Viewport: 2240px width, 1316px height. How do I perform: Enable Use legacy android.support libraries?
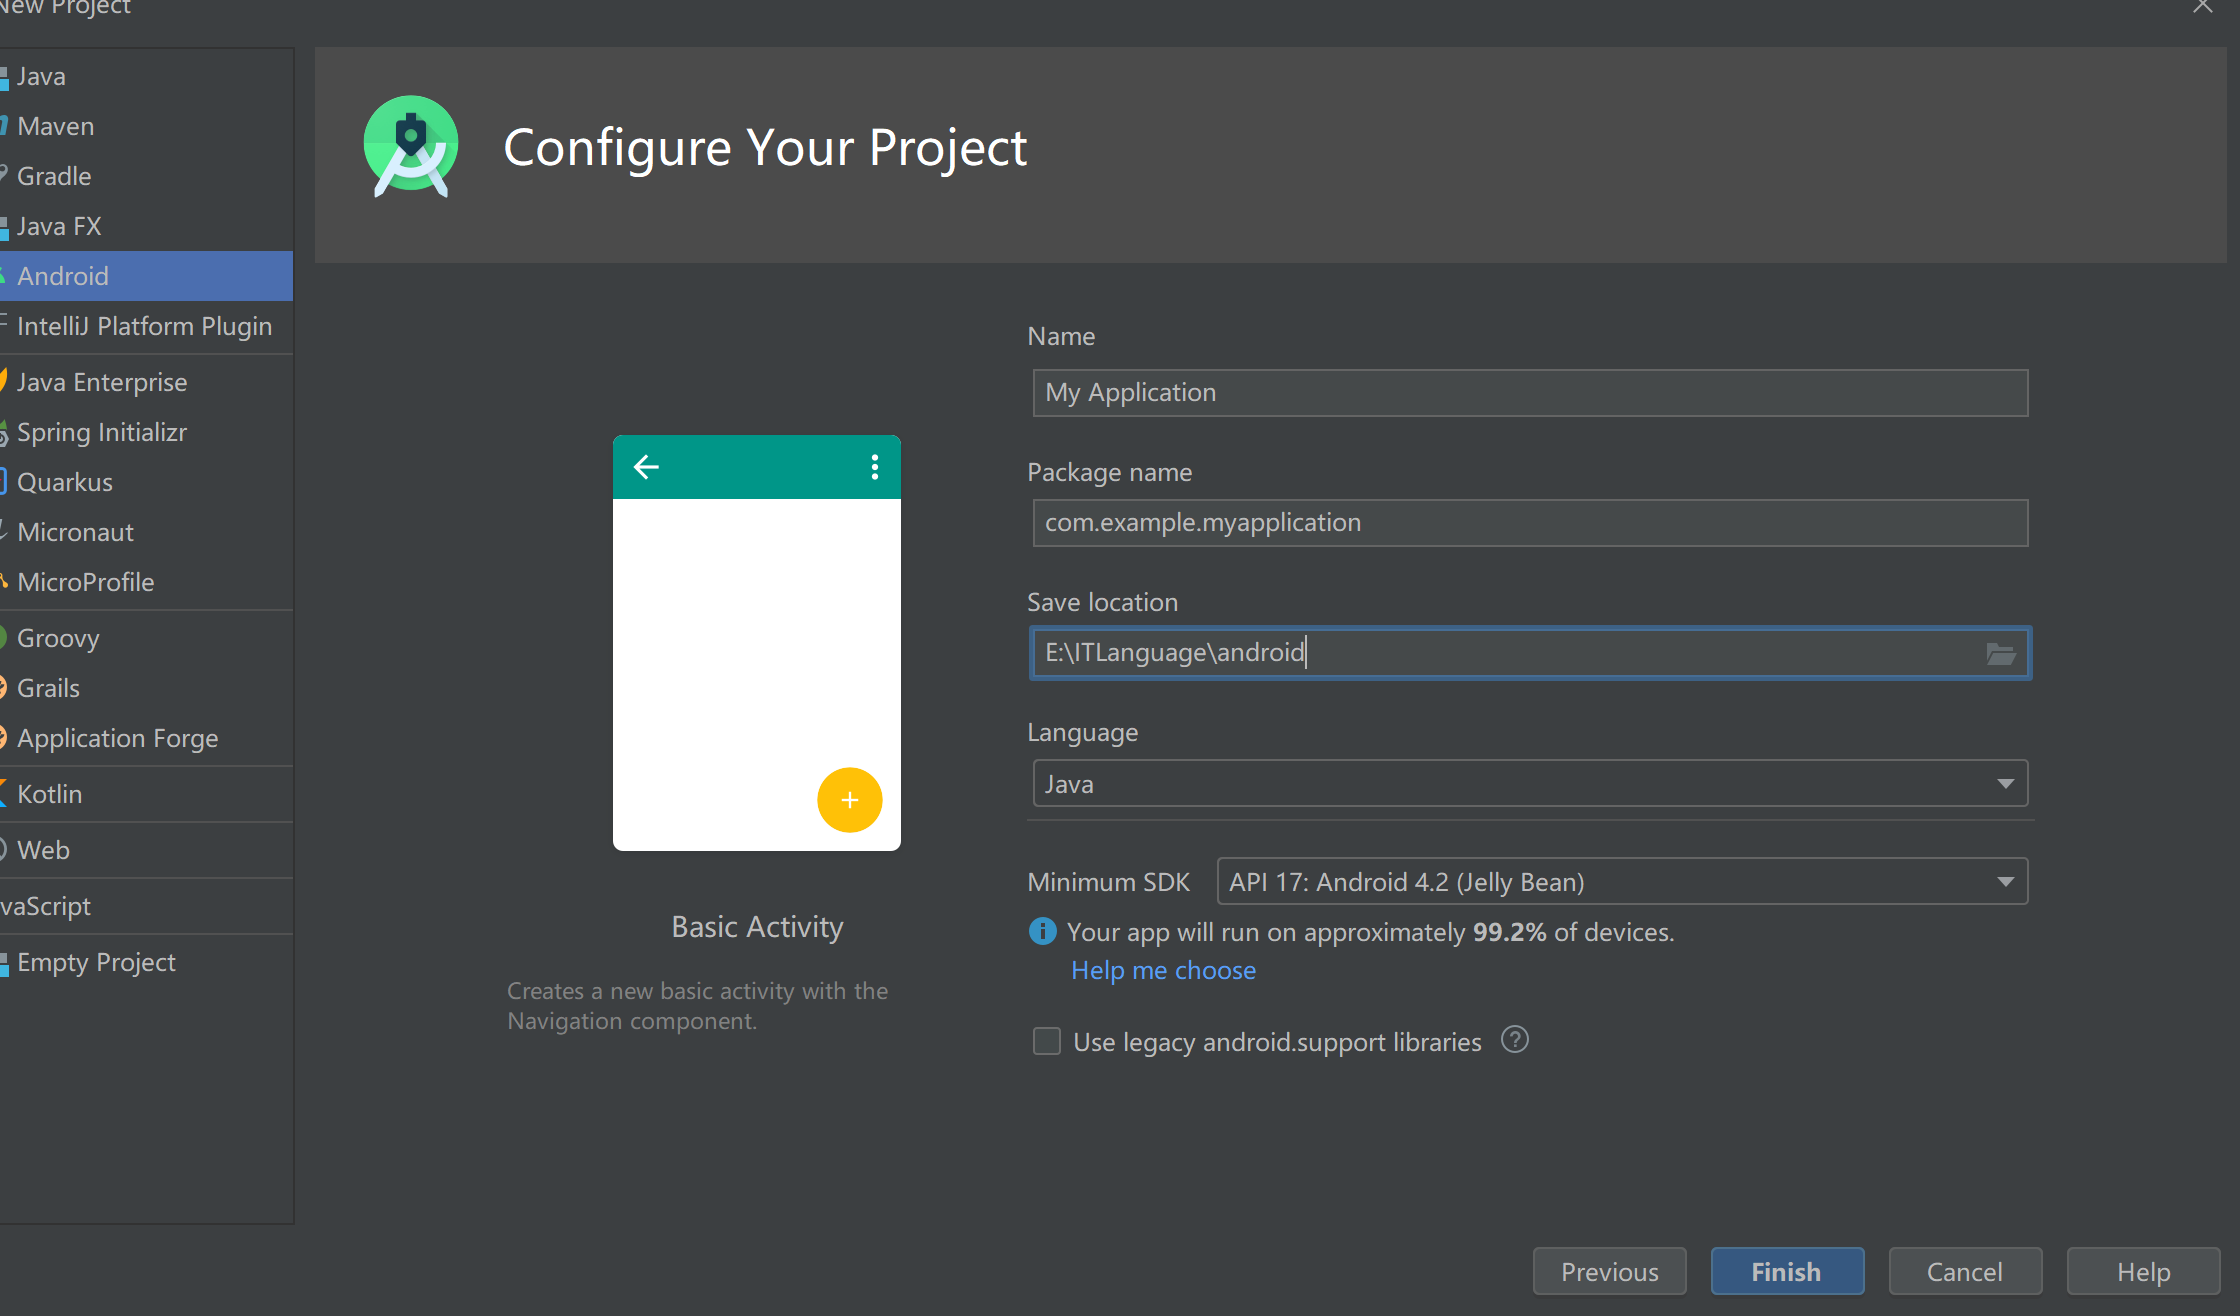[1047, 1041]
